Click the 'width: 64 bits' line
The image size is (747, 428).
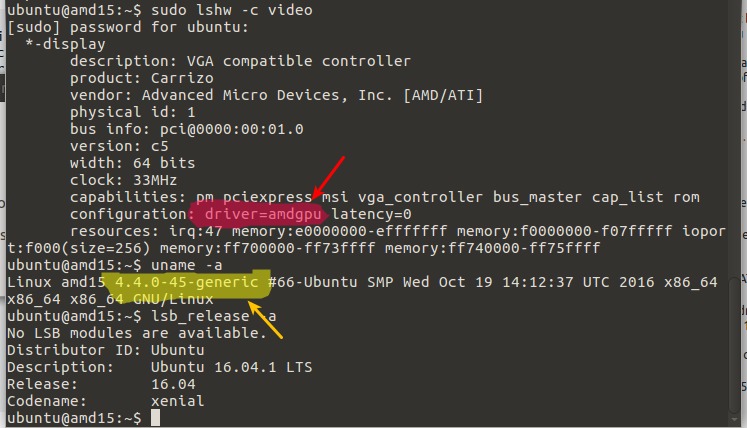click(132, 163)
